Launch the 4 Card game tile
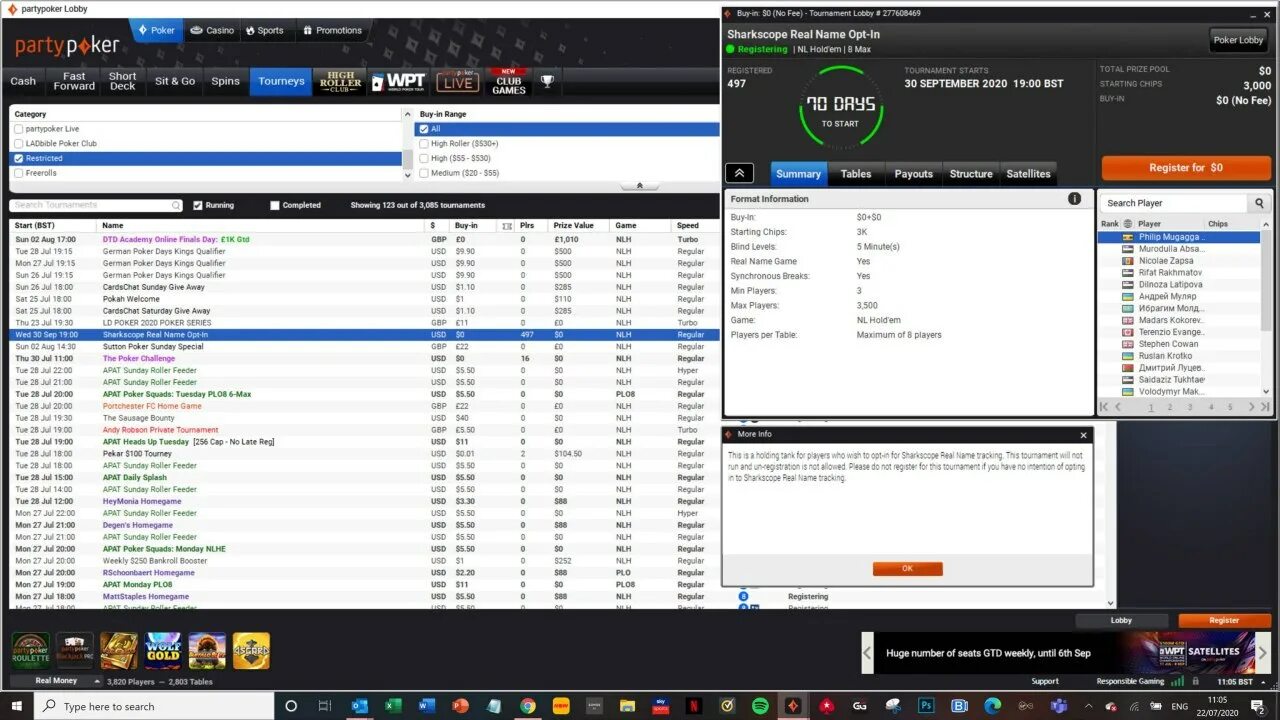 pos(251,651)
